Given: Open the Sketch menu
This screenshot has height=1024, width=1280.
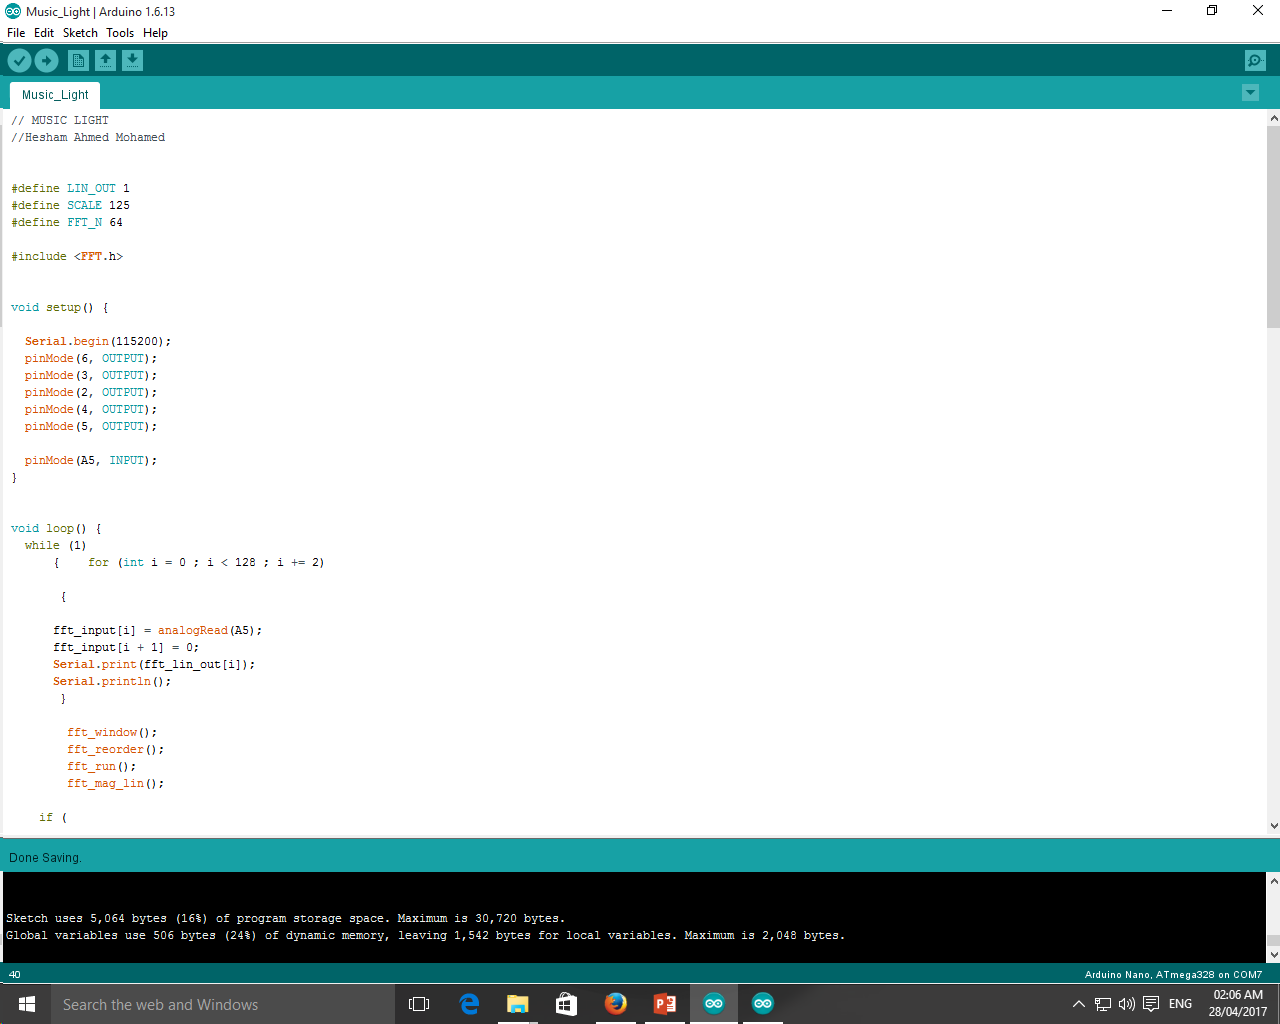Looking at the screenshot, I should [x=79, y=32].
